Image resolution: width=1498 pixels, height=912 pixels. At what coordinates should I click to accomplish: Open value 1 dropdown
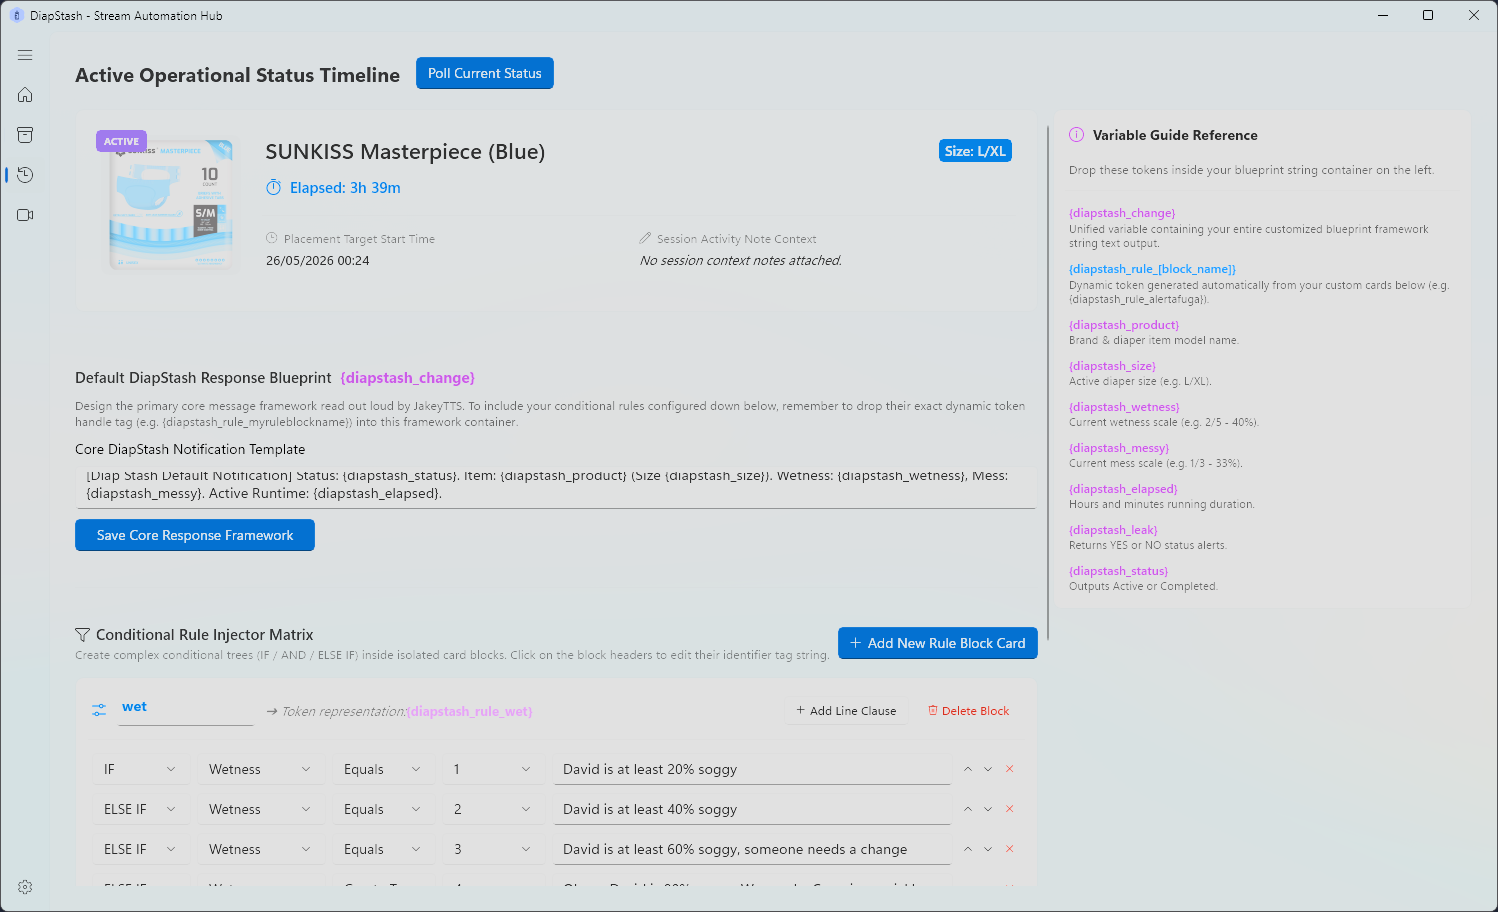(x=493, y=769)
